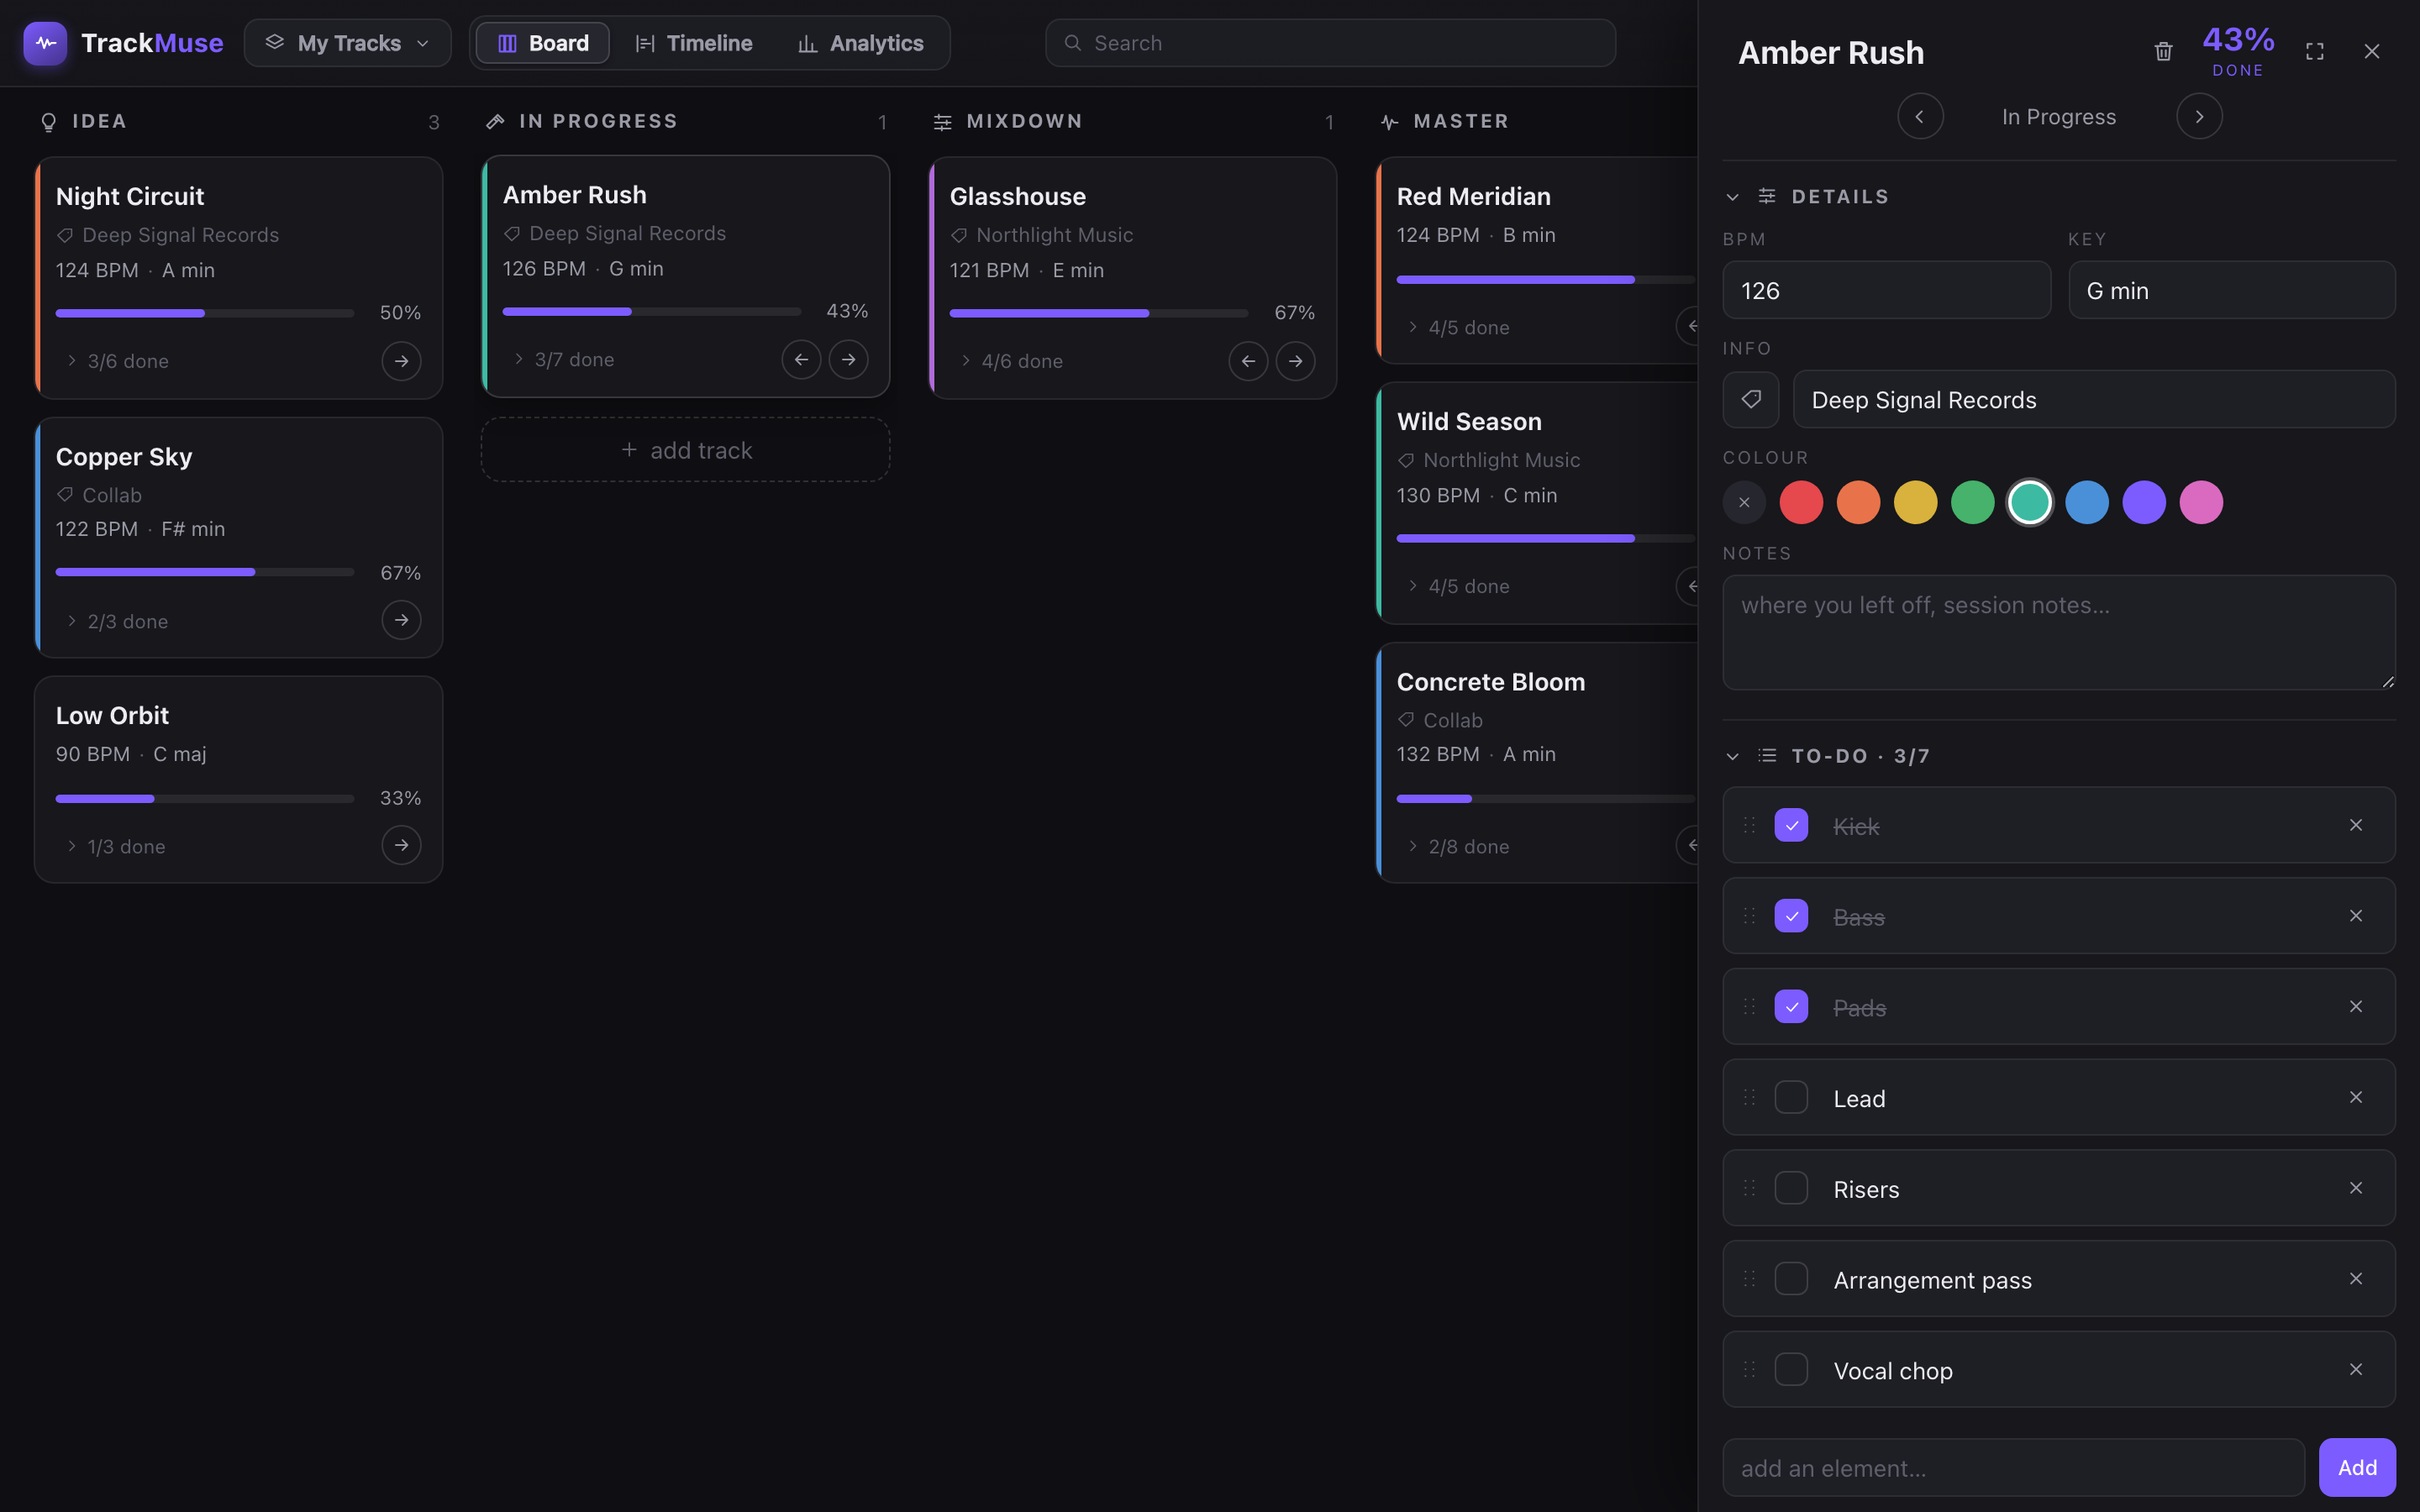Remove the Arrangement pass to-do item
2420x1512 pixels.
(2356, 1279)
